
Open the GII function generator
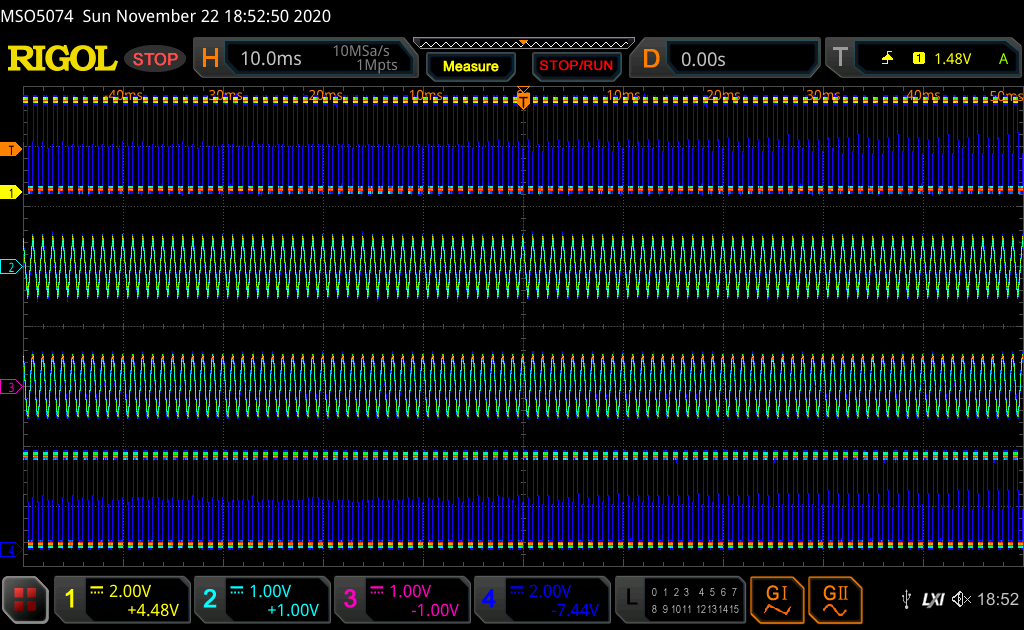pos(835,600)
